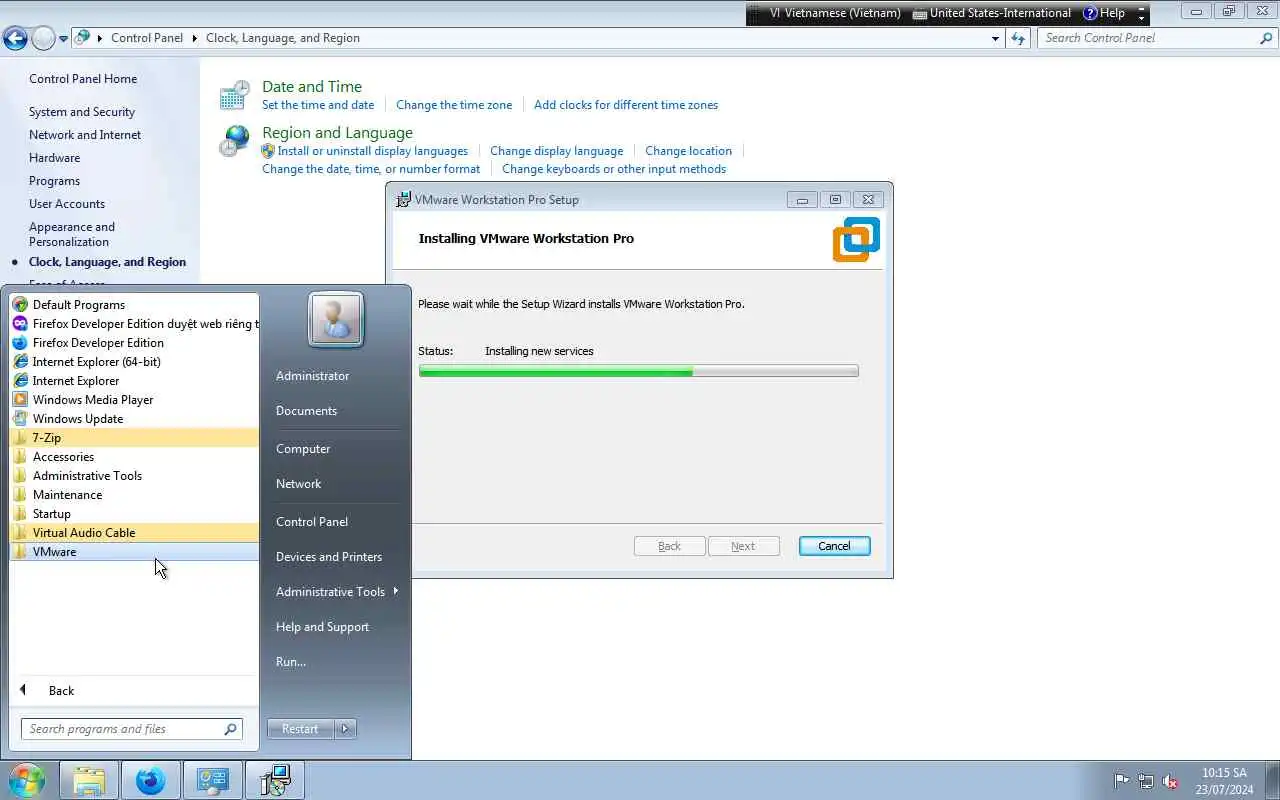Open File Explorer from taskbar
The width and height of the screenshot is (1280, 800).
point(89,780)
